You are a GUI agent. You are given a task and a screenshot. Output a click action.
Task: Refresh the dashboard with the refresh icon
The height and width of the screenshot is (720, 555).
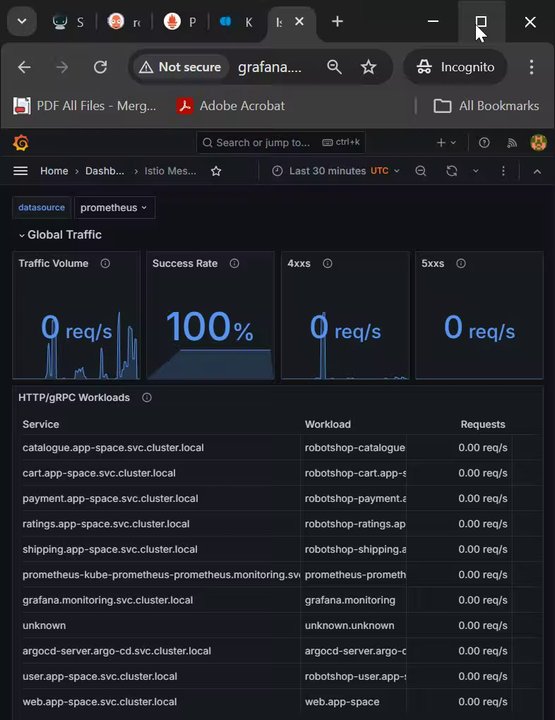point(452,171)
